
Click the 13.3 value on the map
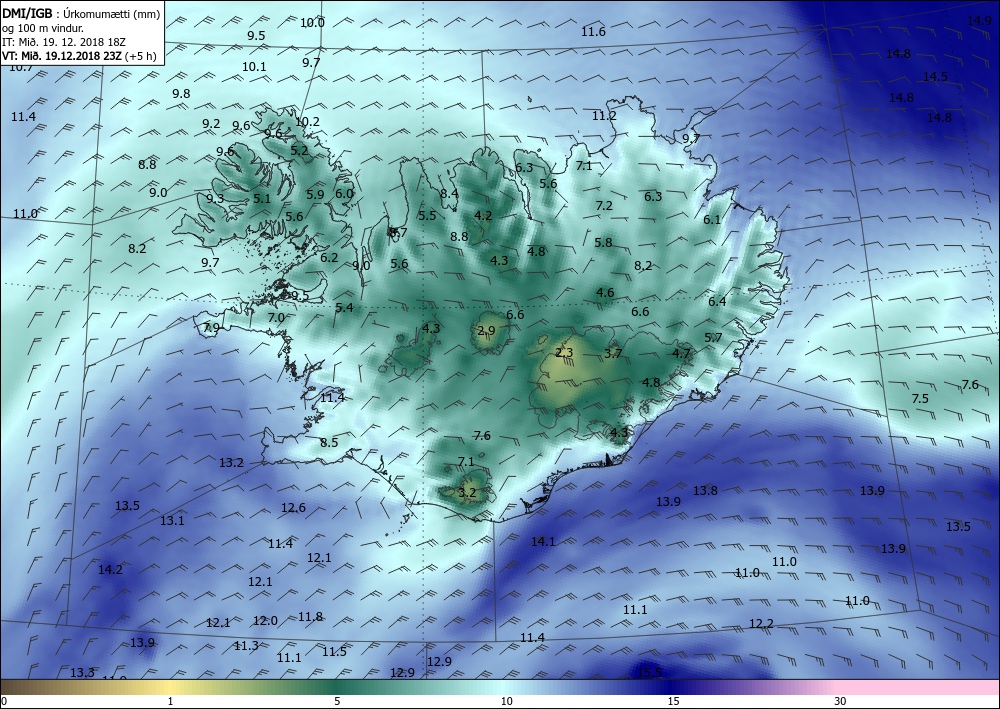point(82,673)
